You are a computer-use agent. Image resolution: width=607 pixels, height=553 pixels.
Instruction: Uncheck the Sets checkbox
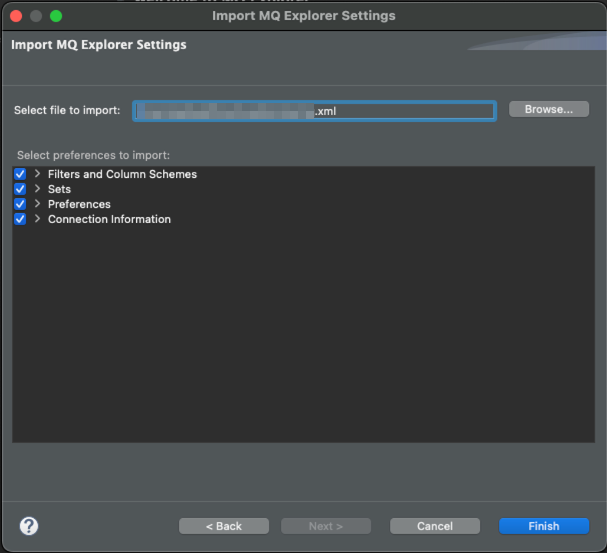[20, 189]
